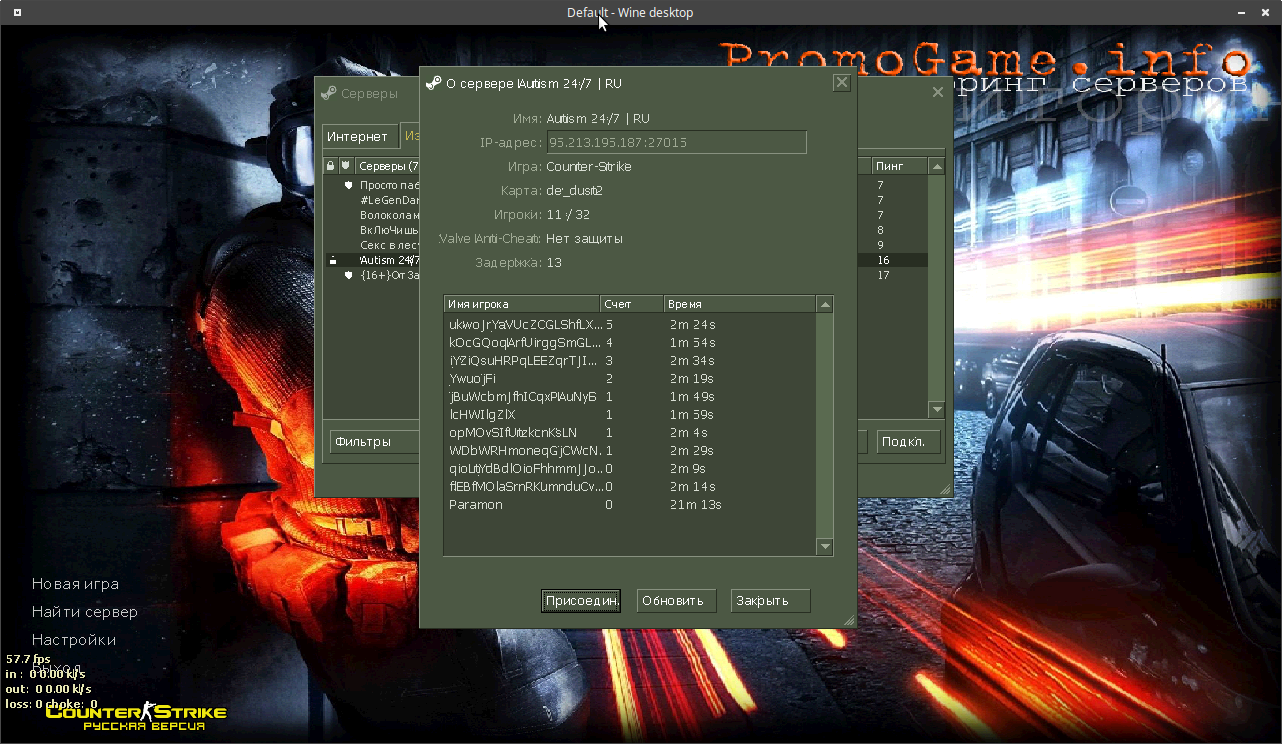
Task: Click the lock icon on the Autism 24/7 row
Action: 332,260
